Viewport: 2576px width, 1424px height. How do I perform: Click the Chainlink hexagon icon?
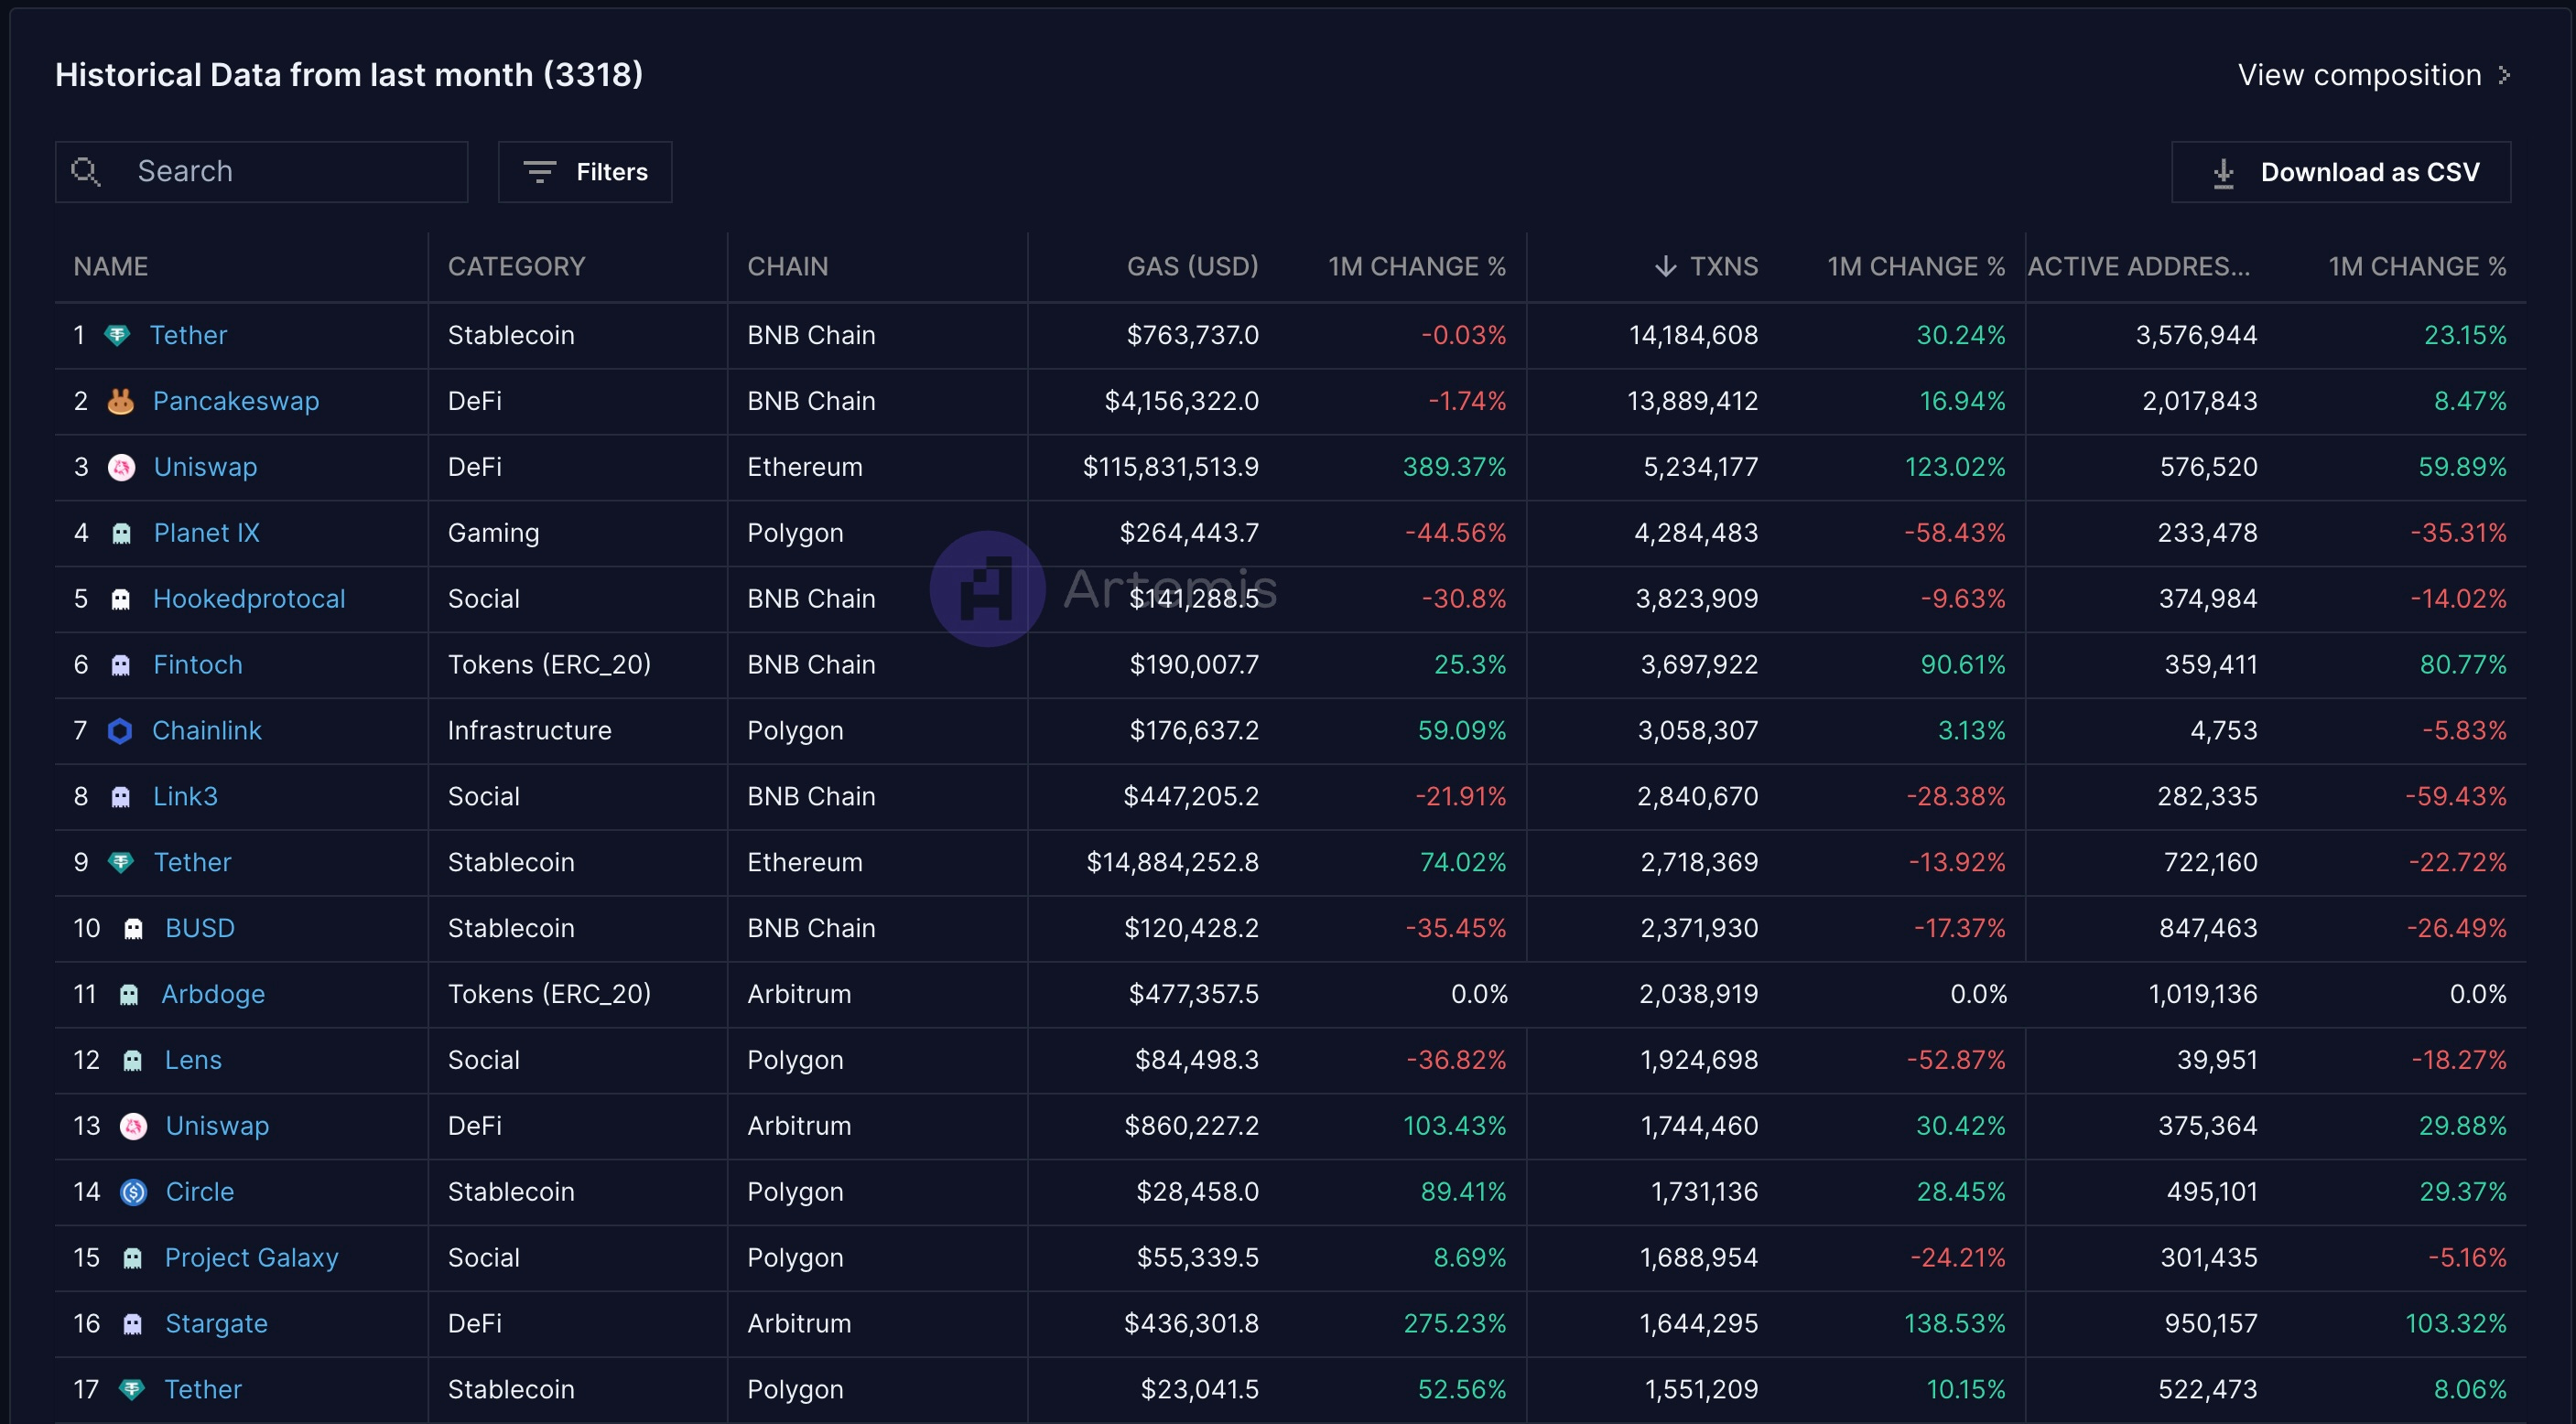click(120, 731)
